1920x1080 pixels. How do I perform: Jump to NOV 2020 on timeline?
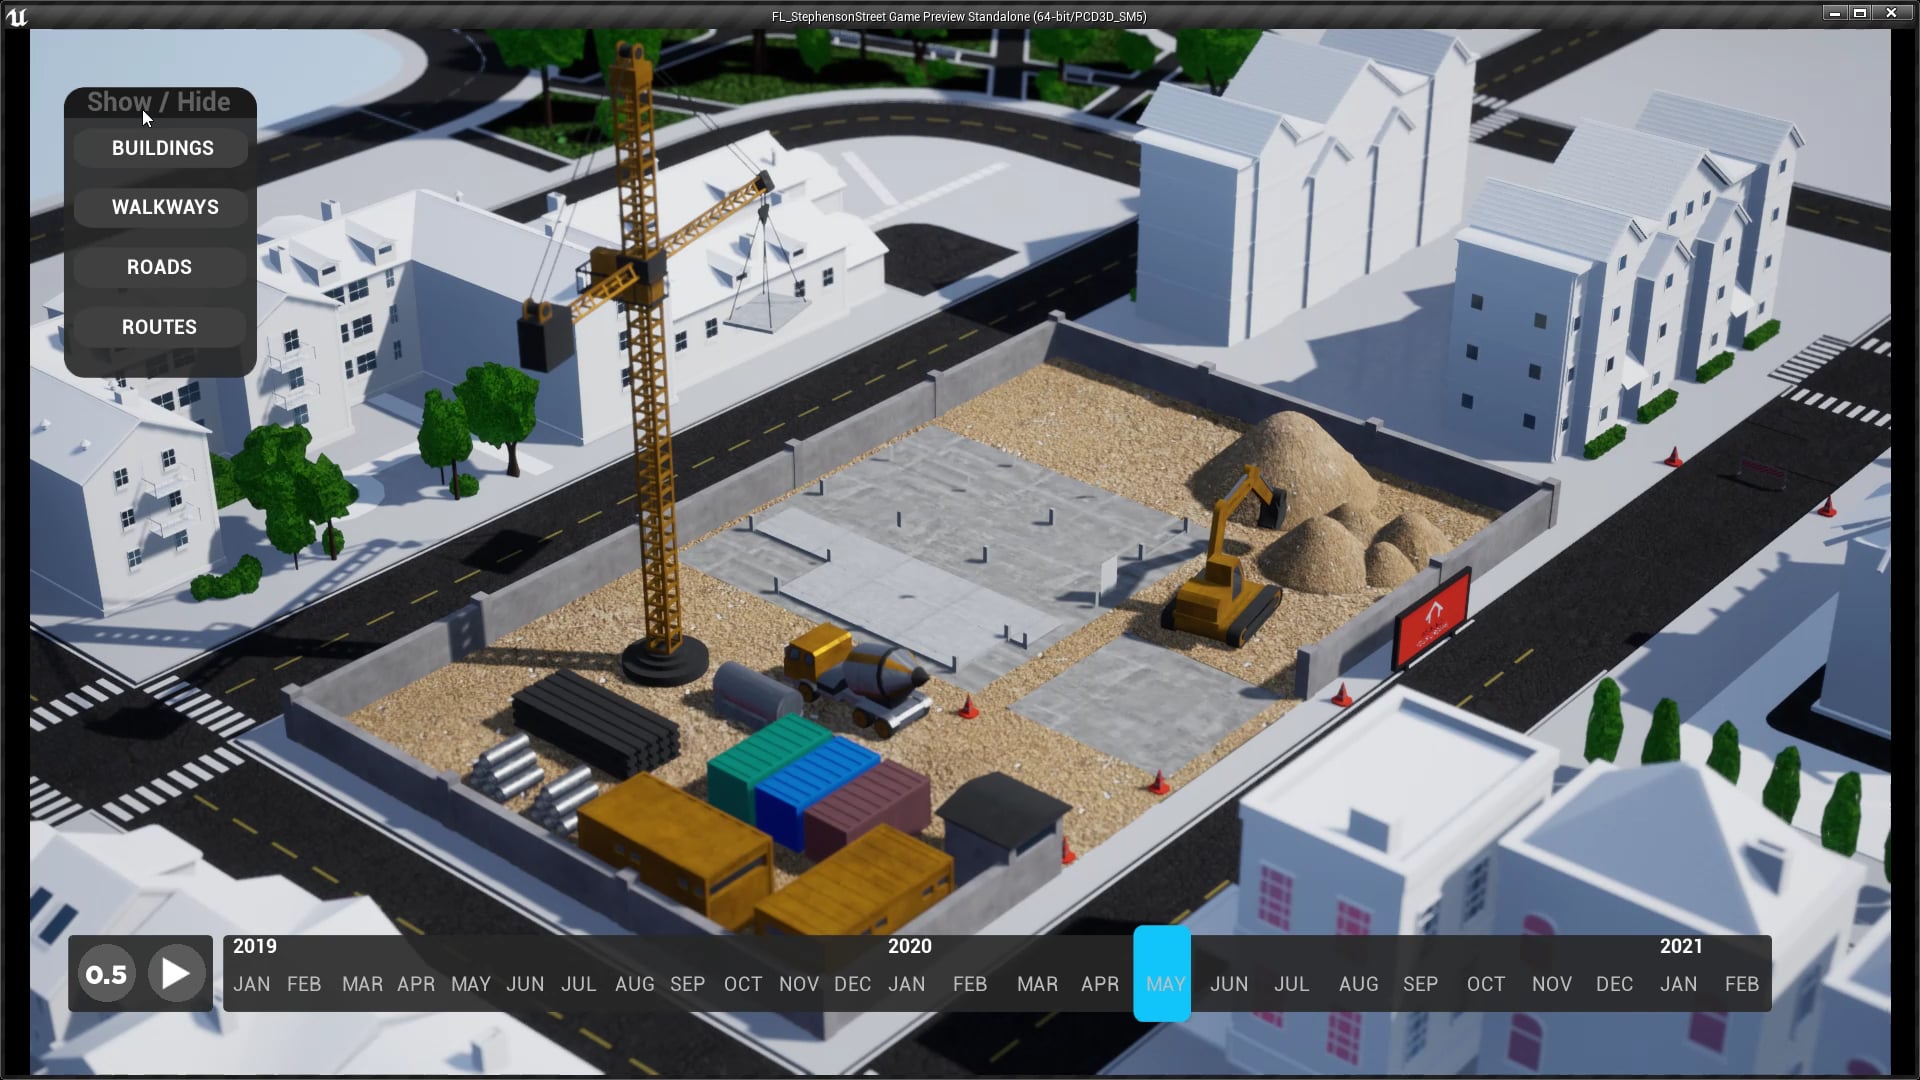pos(1552,984)
